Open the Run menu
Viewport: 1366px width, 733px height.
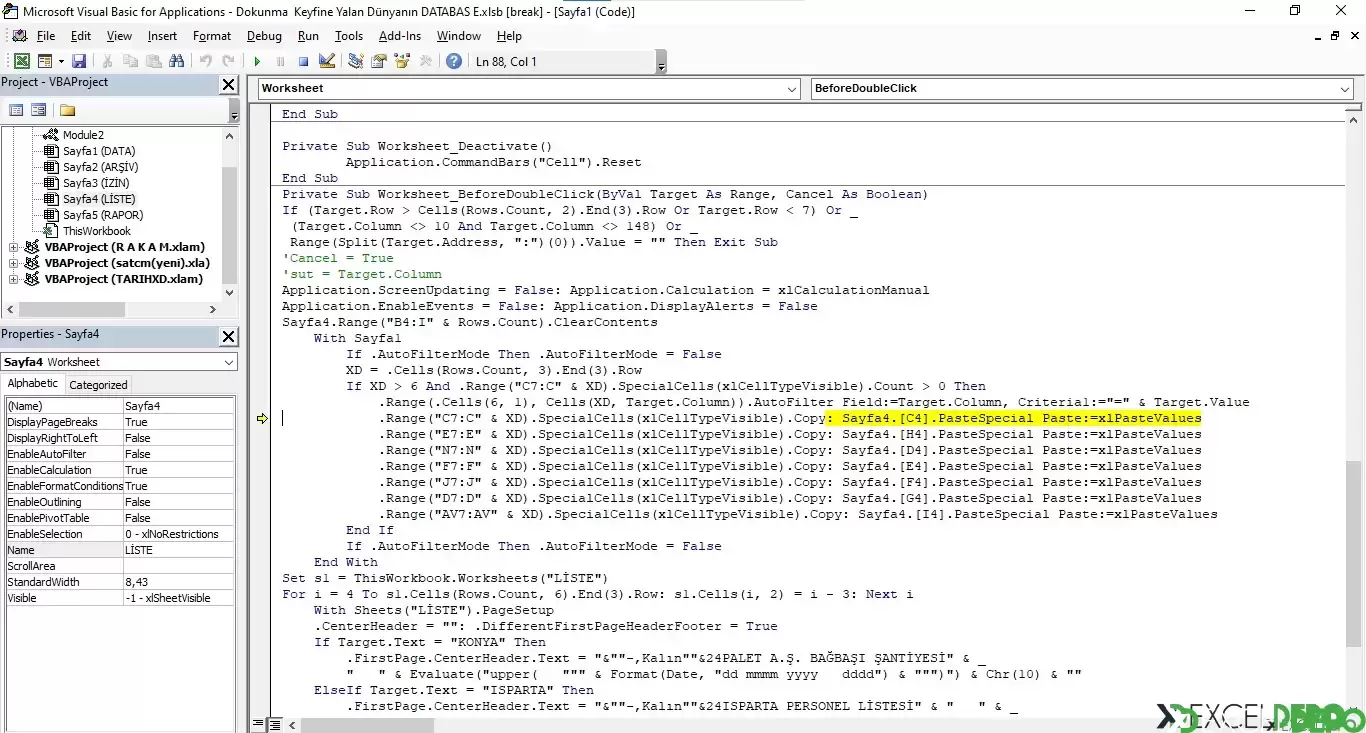pyautogui.click(x=308, y=36)
